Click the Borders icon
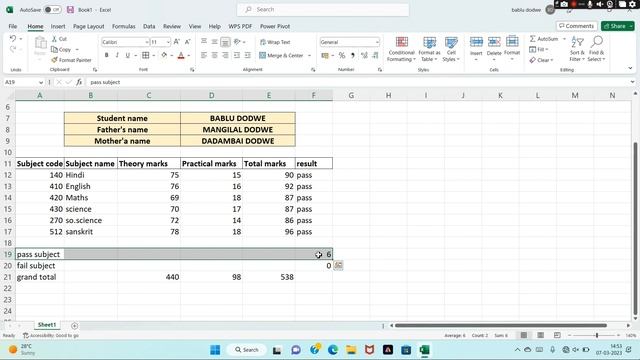Image resolution: width=640 pixels, height=360 pixels. [x=146, y=55]
